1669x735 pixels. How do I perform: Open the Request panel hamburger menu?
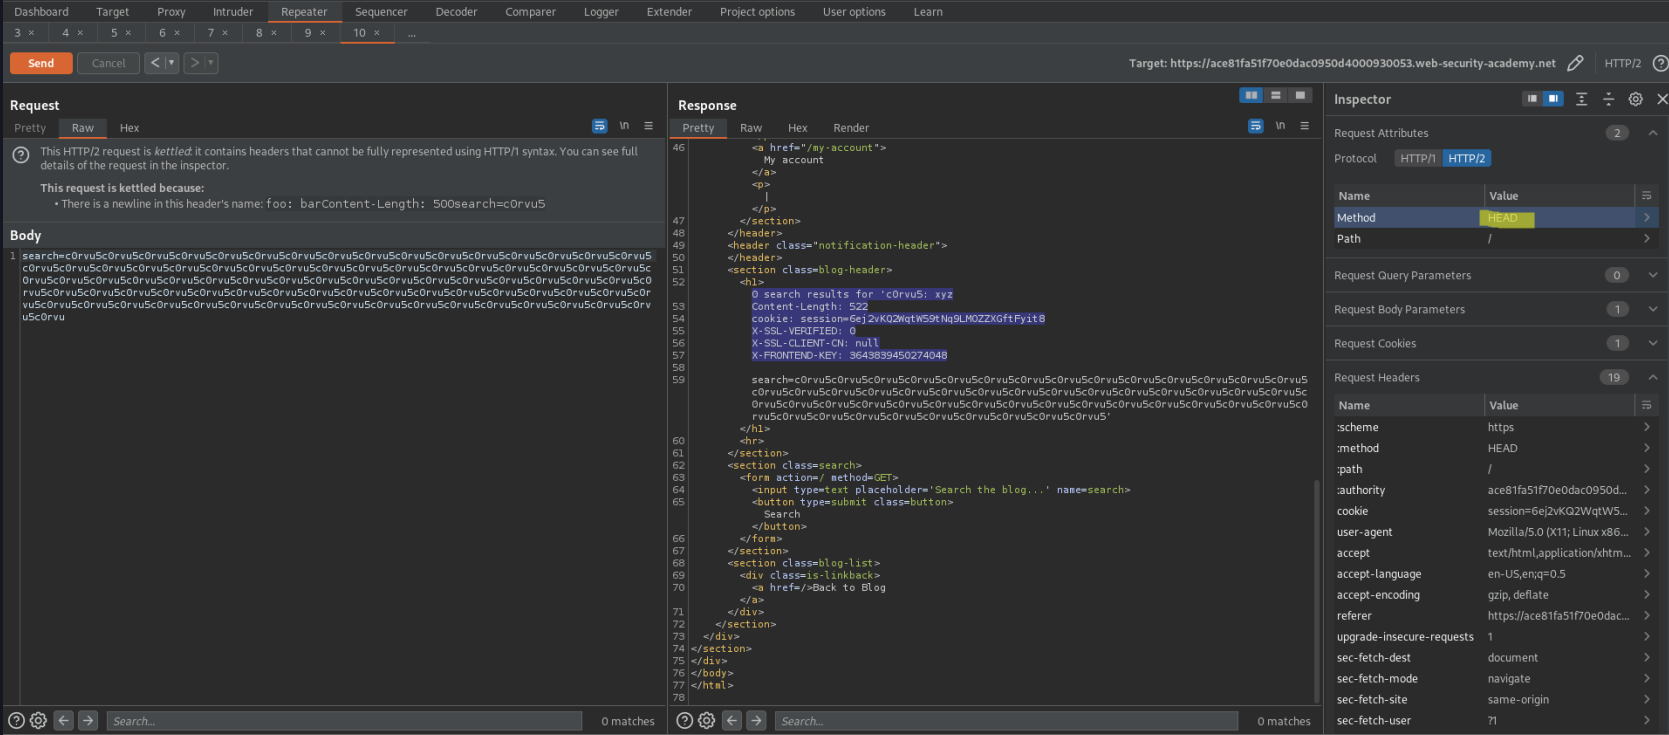coord(648,126)
